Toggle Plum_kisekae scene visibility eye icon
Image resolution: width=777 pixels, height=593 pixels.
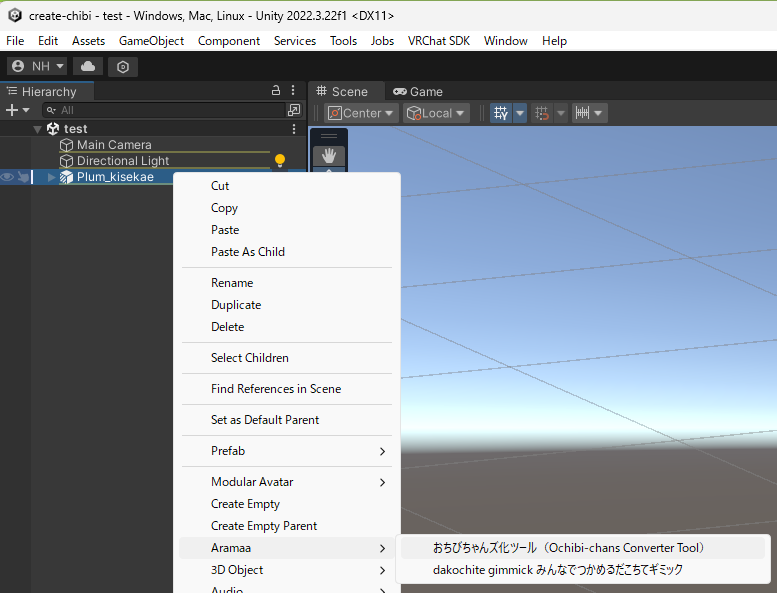click(x=7, y=177)
